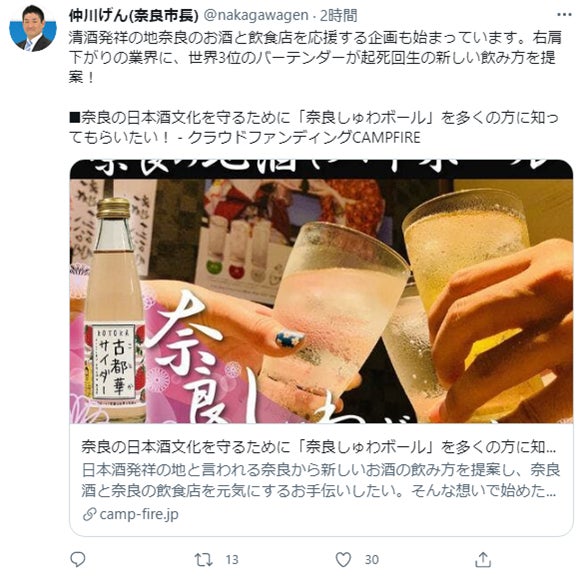
Task: Click the card description starting 日本酒発祥の地
Action: pyautogui.click(x=320, y=480)
